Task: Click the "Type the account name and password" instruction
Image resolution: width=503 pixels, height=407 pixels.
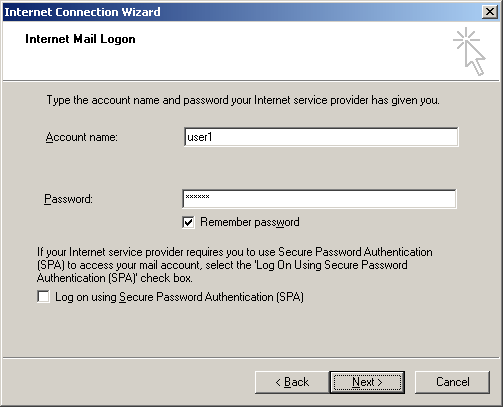Action: click(243, 100)
